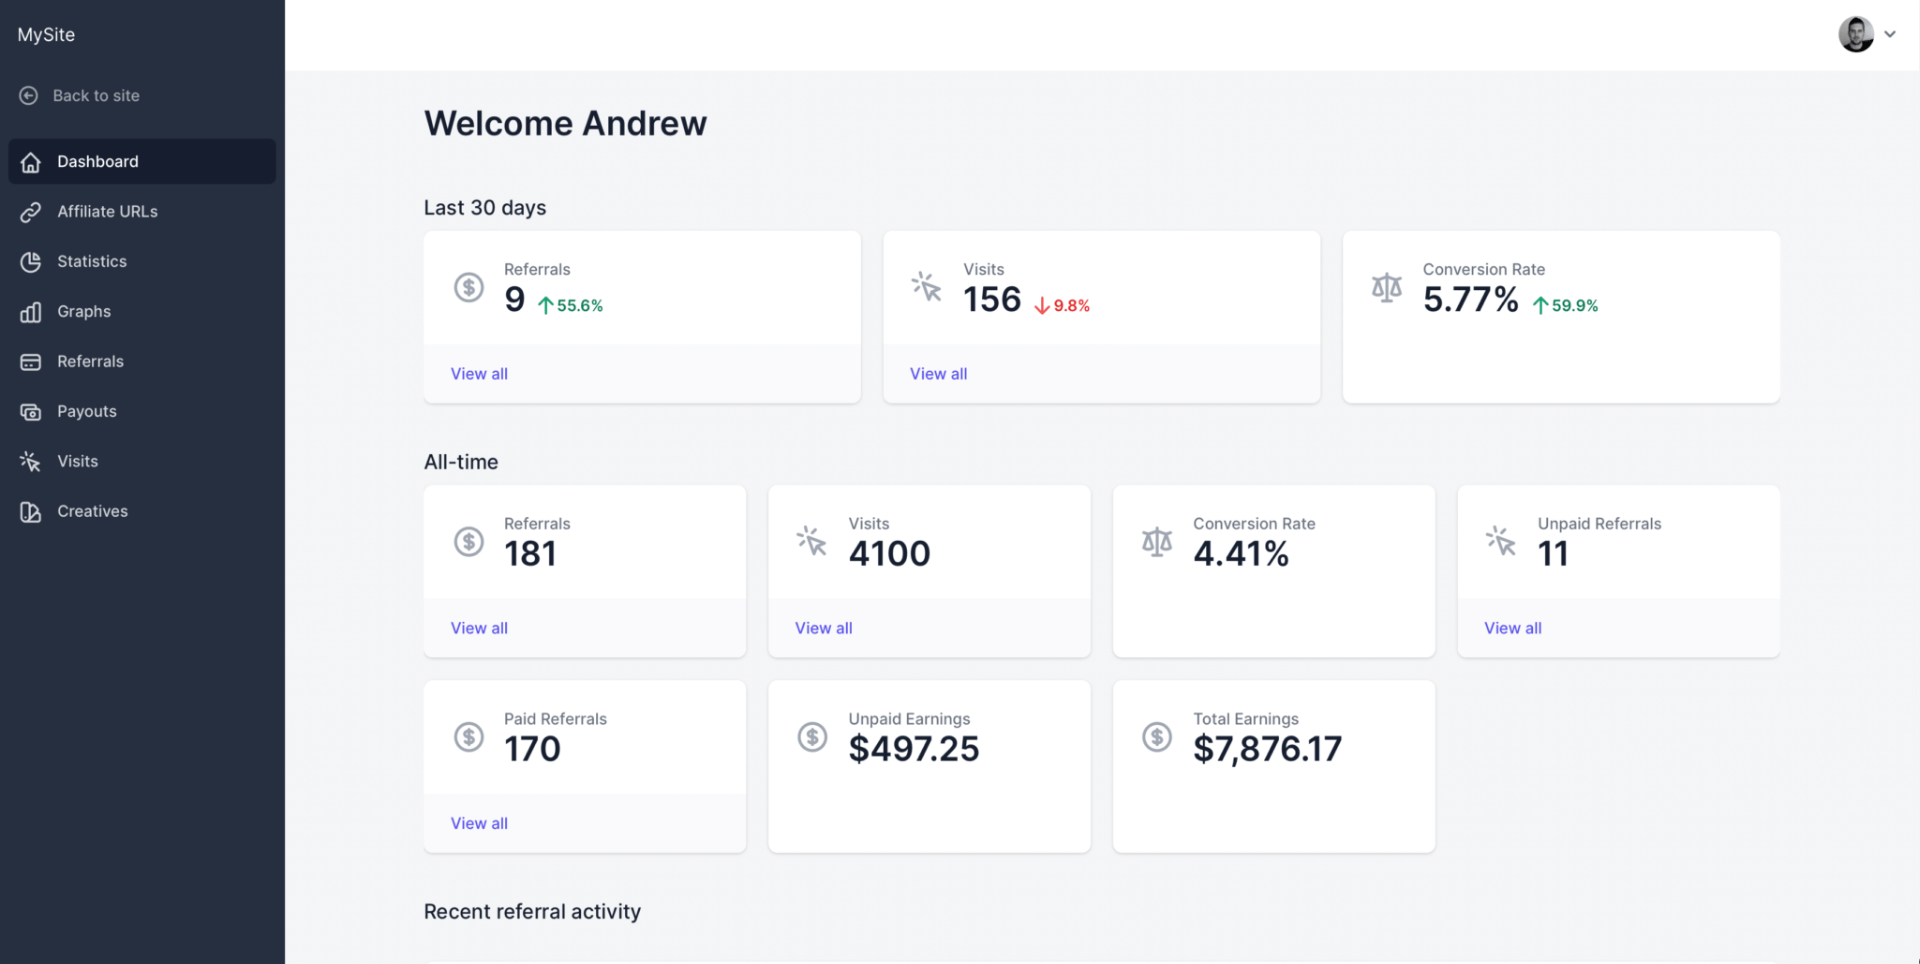Open Payouts via its sidebar icon
The width and height of the screenshot is (1920, 964).
[x=31, y=411]
